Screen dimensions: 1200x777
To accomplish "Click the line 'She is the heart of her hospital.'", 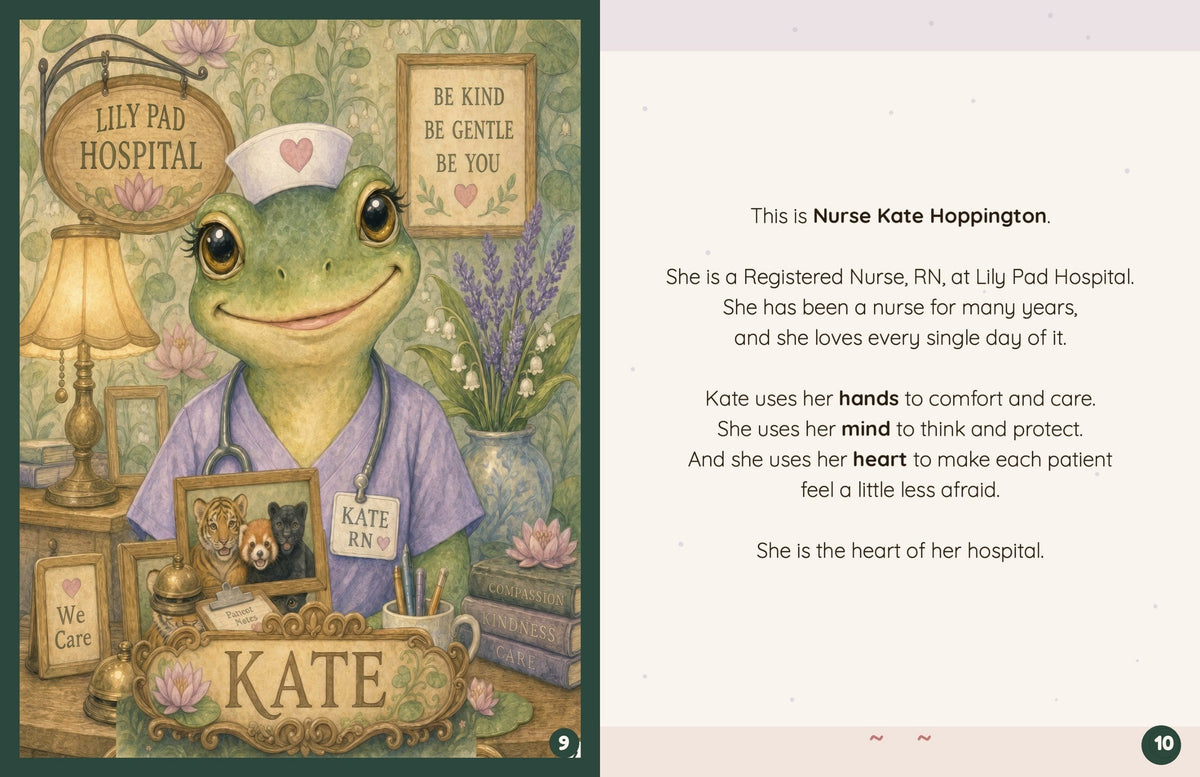I will coord(900,551).
